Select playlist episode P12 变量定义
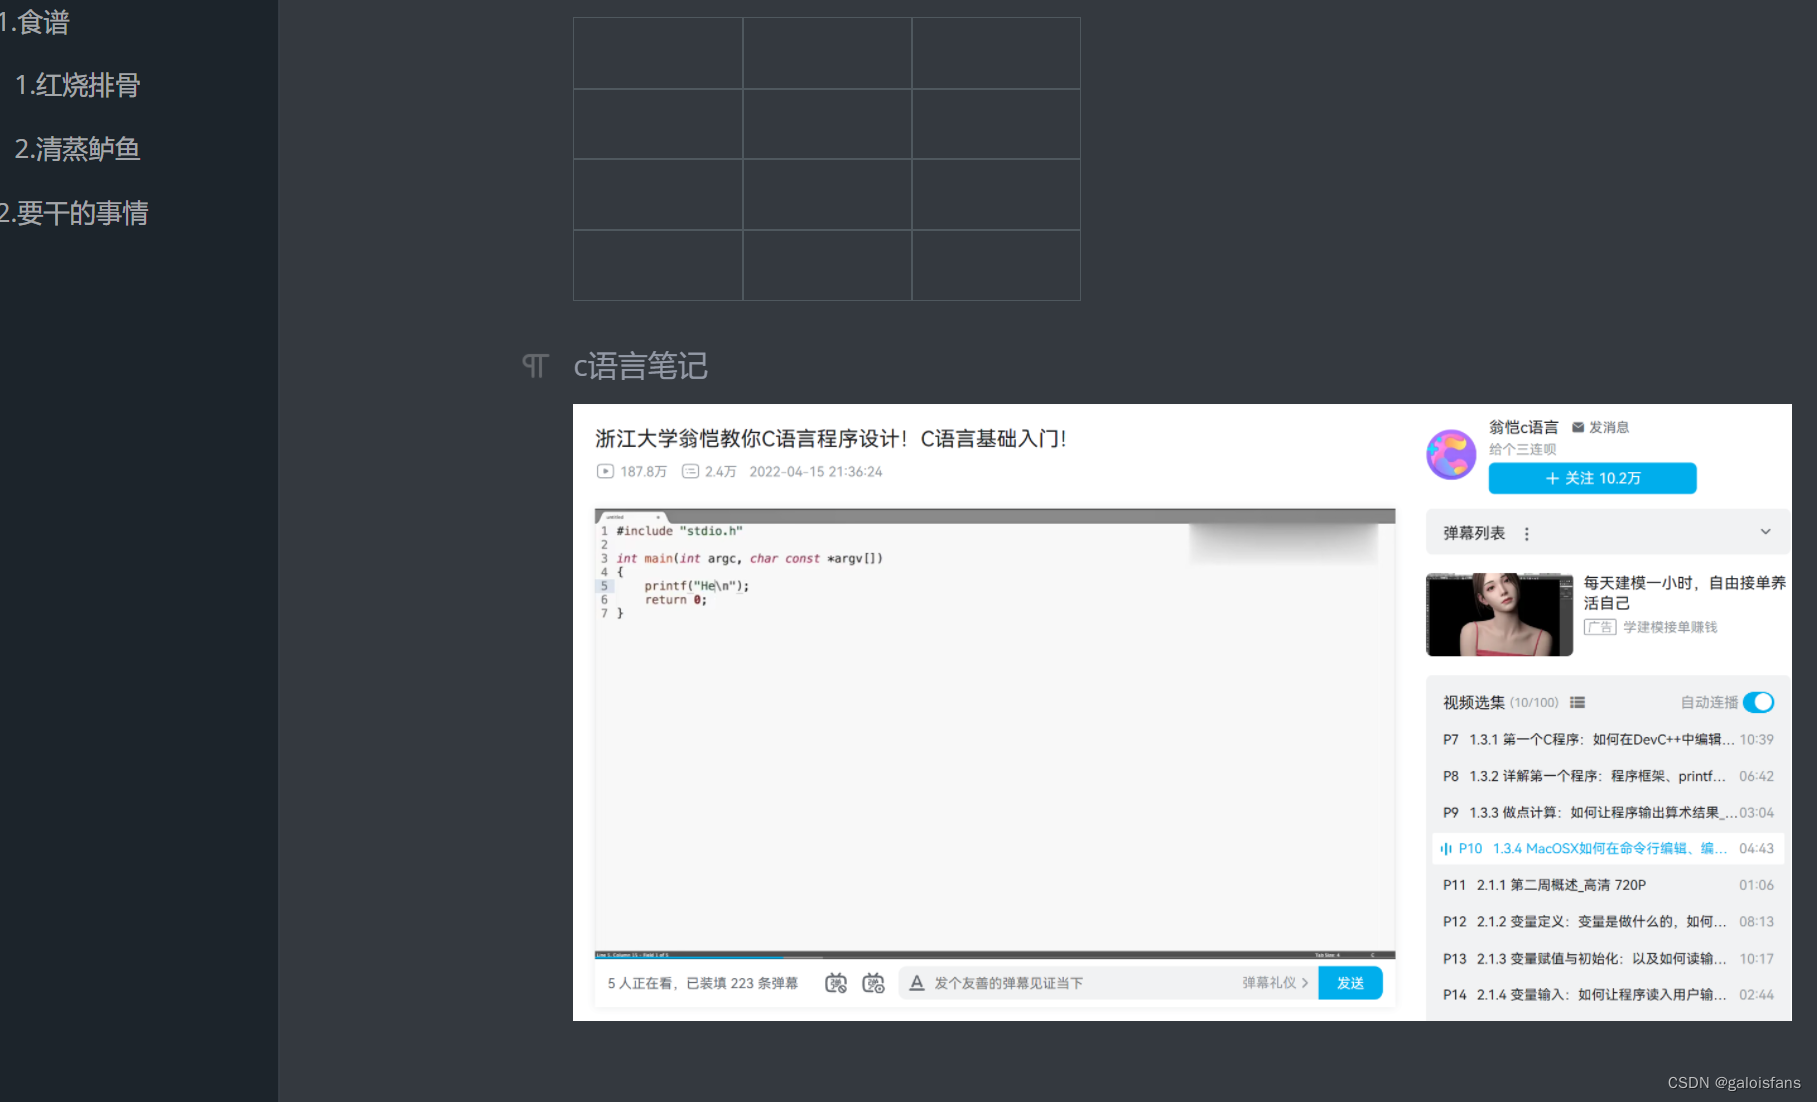The height and width of the screenshot is (1102, 1817). (1600, 921)
